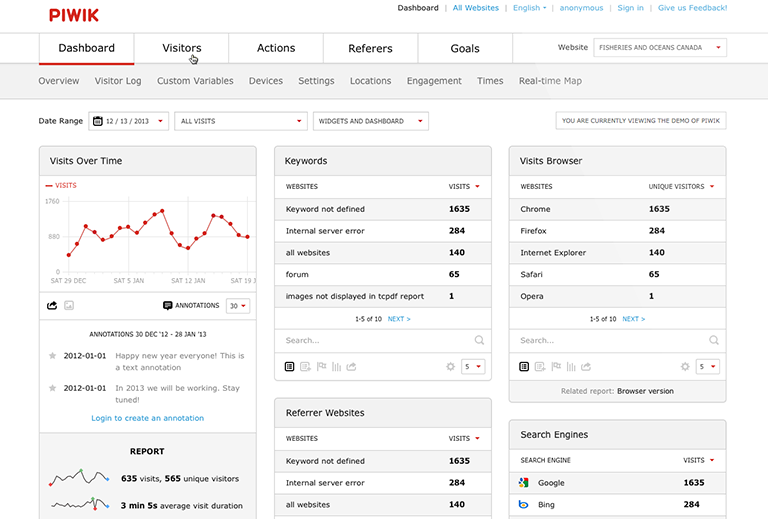Save Visits Over Time graph as image
This screenshot has height=519, width=768.
coord(69,306)
